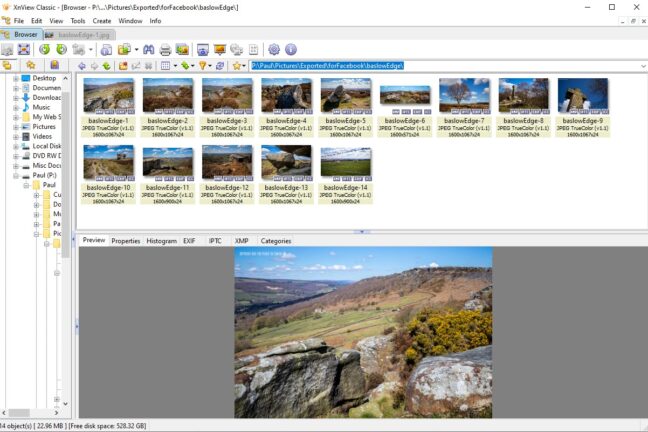Click the thumbnail View mode grid icon
Screen dimensions: 648x432
(x=165, y=66)
